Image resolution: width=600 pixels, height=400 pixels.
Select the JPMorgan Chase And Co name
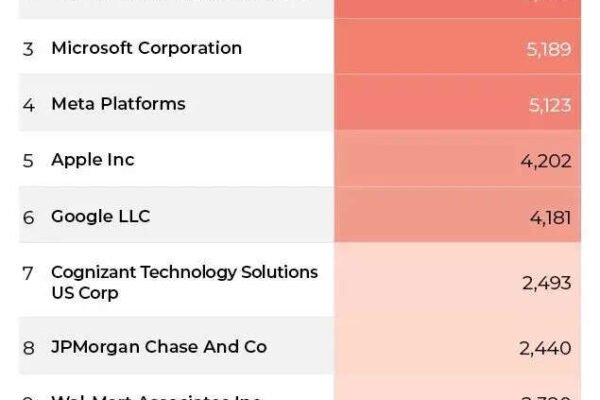tap(159, 347)
